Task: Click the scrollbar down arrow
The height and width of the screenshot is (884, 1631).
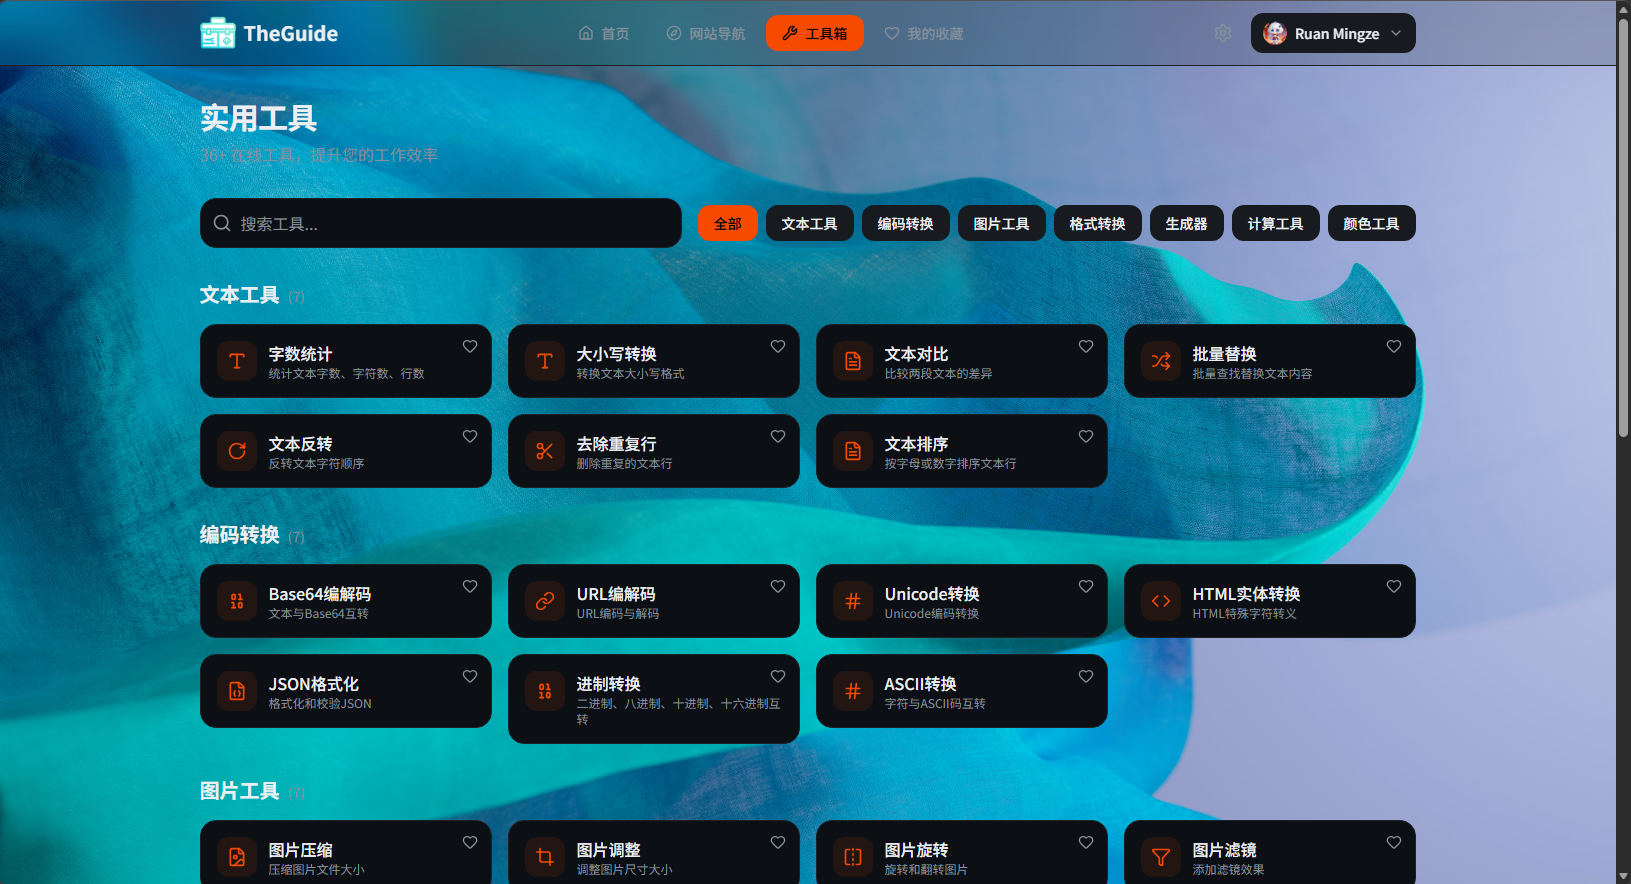Action: coord(1624,876)
